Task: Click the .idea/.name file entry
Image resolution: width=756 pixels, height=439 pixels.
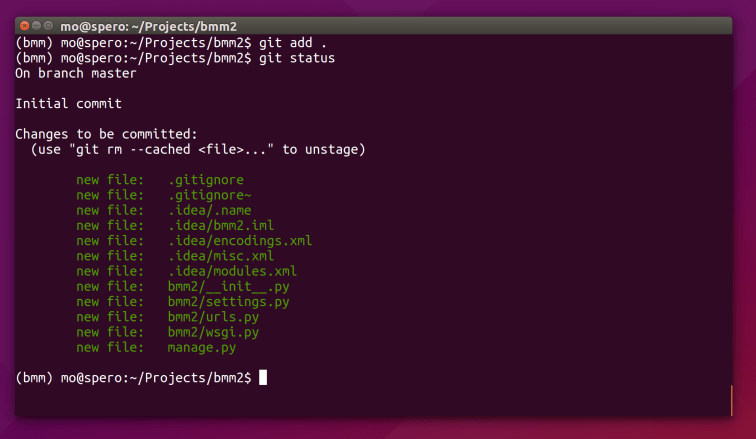Action: 209,210
